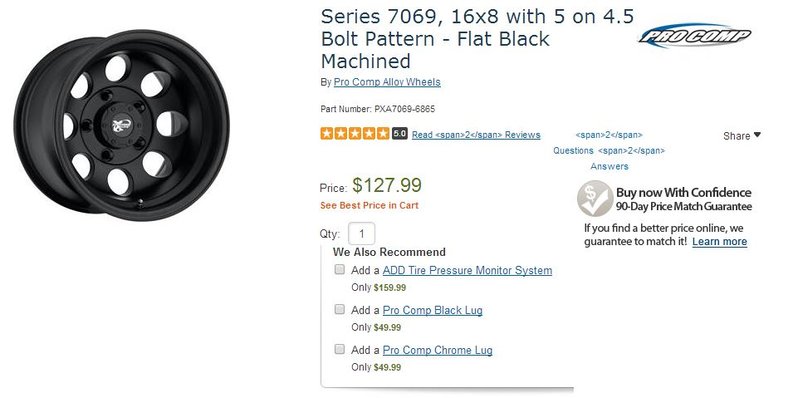This screenshot has width=798, height=398.
Task: Click the Answers link
Action: tap(609, 166)
